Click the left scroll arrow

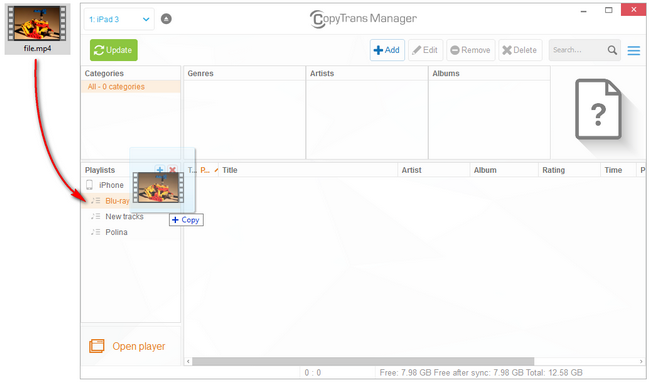[x=188, y=362]
